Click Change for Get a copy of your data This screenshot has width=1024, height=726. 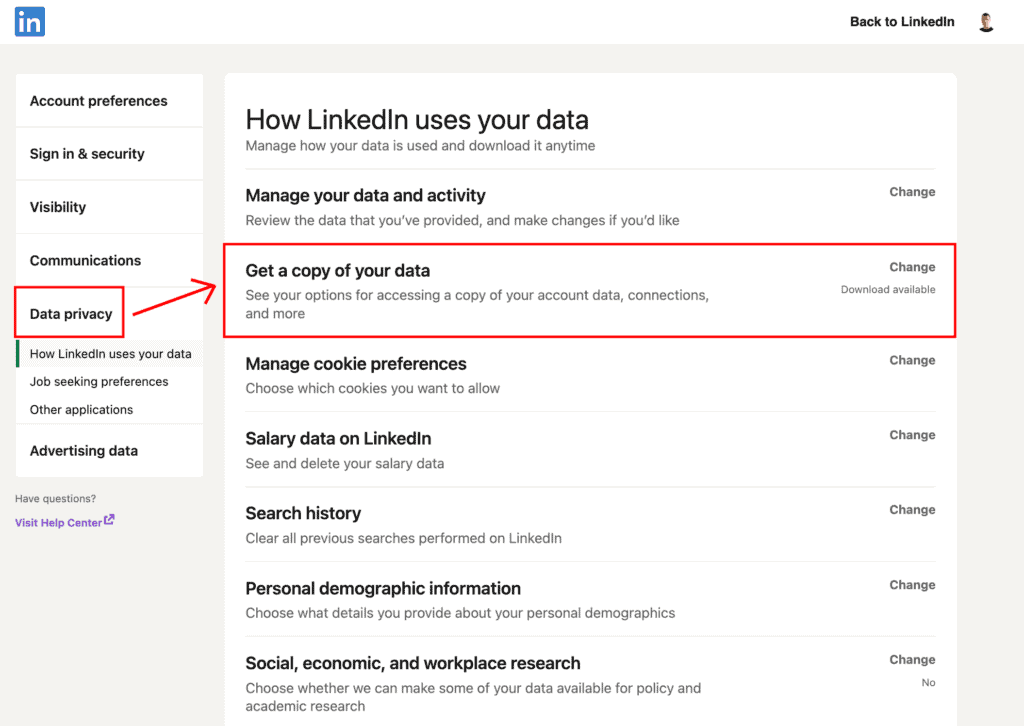click(x=912, y=267)
